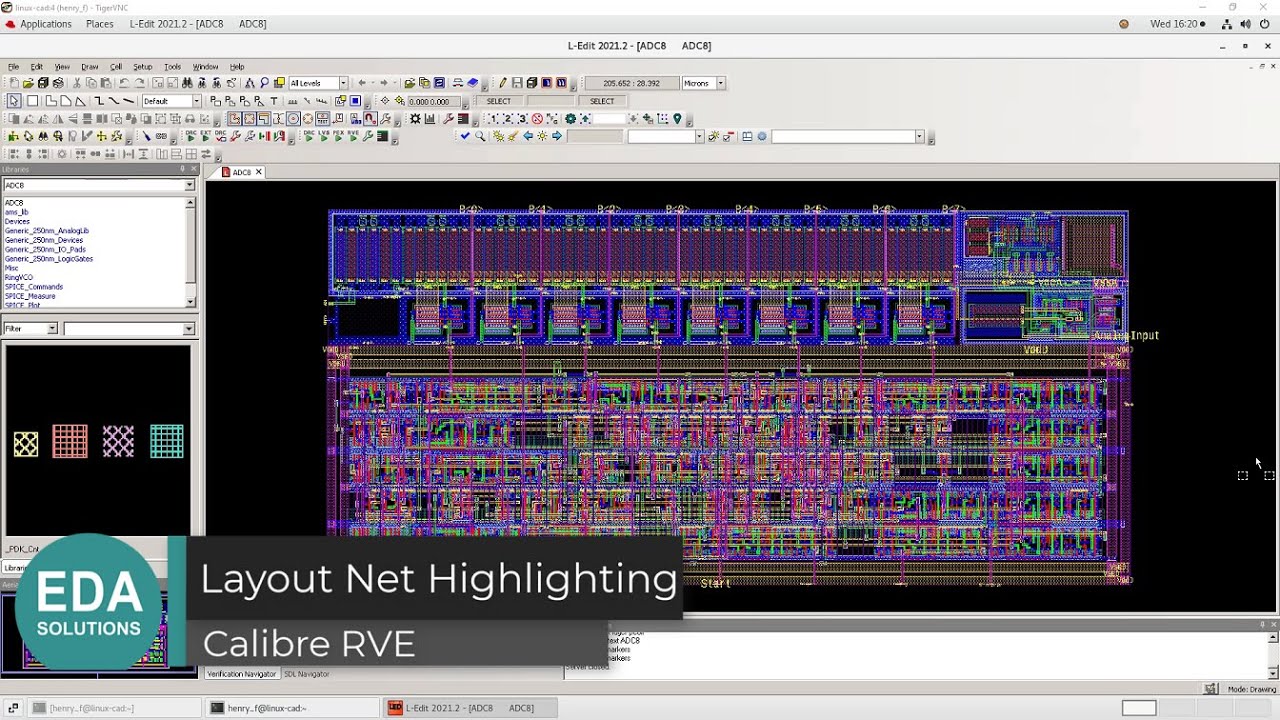This screenshot has height=720, width=1280.
Task: Toggle the numbered 3 marker button
Action: (522, 119)
